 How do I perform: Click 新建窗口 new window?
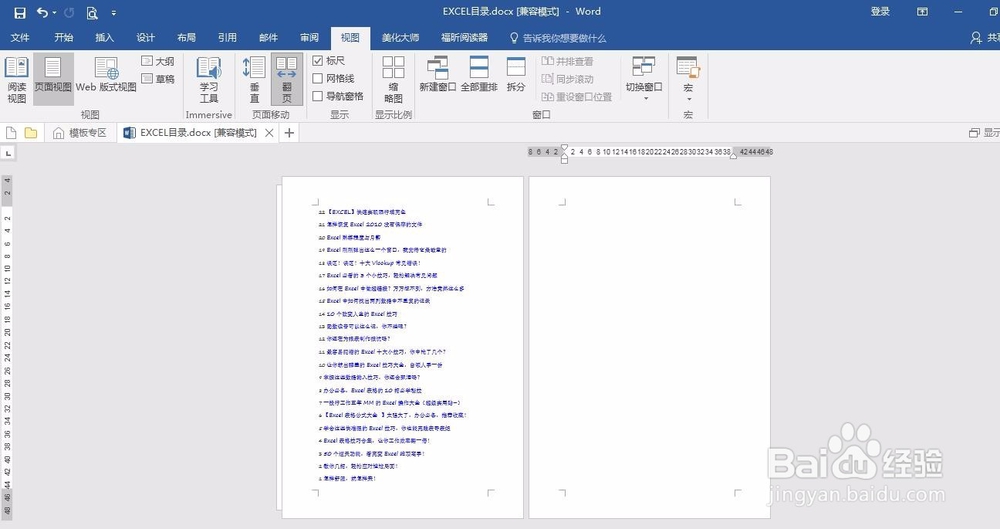pos(438,74)
